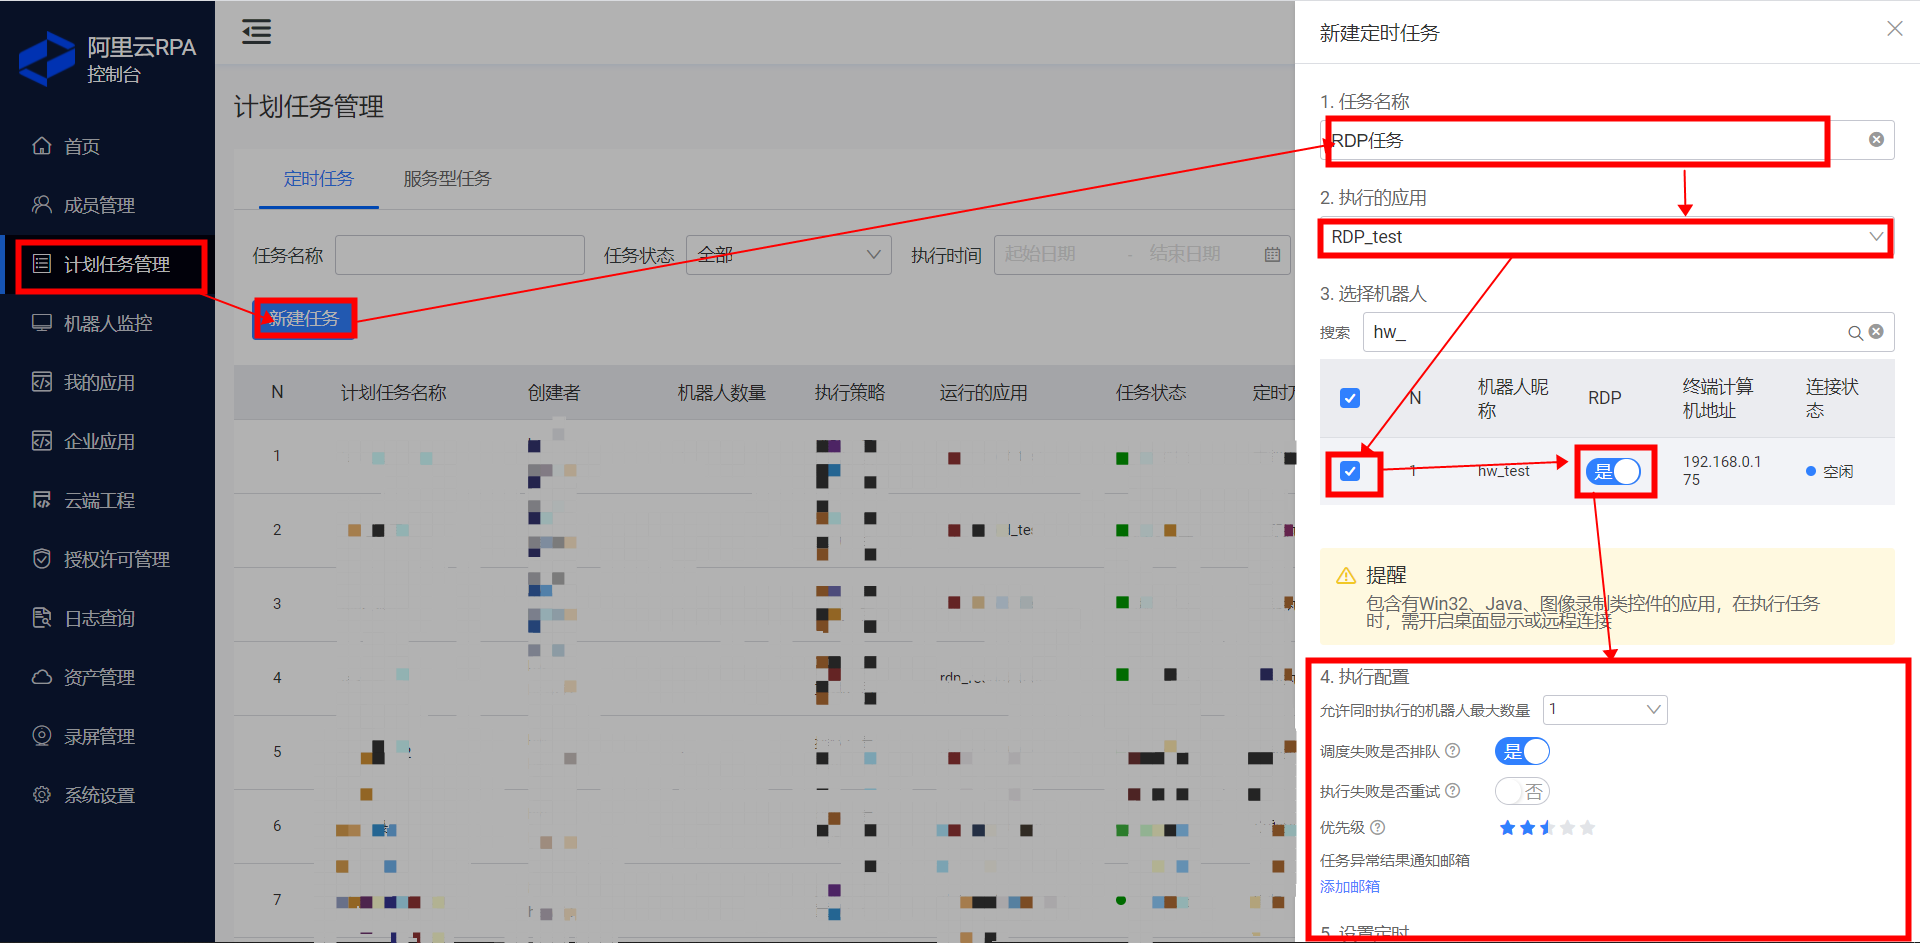Set priority to the first star
This screenshot has width=1920, height=943.
point(1507,827)
